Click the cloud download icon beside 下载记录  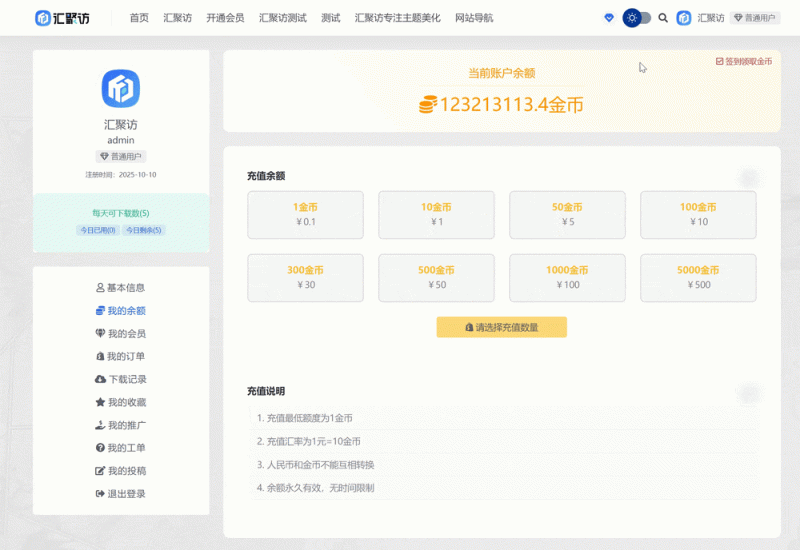[100, 379]
